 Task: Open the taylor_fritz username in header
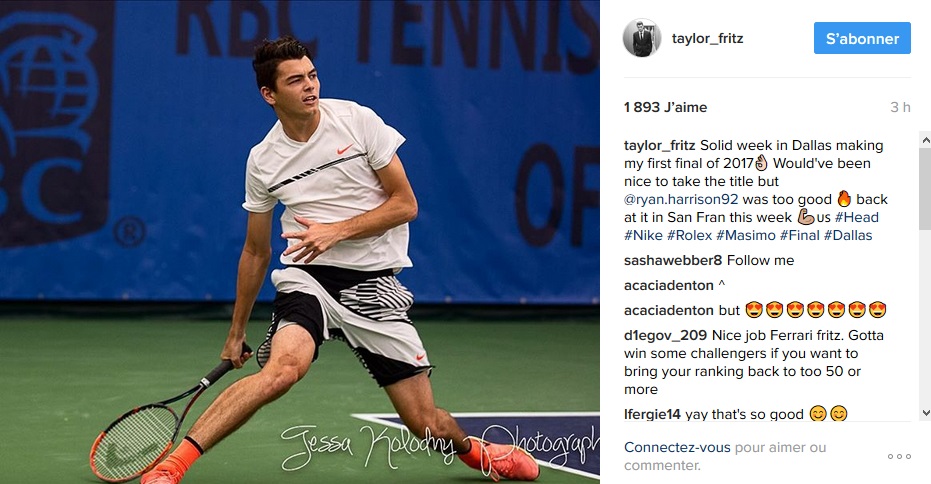click(707, 39)
